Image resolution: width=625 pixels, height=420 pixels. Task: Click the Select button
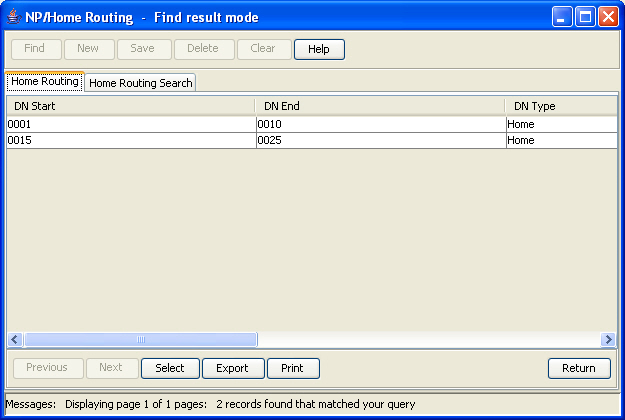pos(170,368)
